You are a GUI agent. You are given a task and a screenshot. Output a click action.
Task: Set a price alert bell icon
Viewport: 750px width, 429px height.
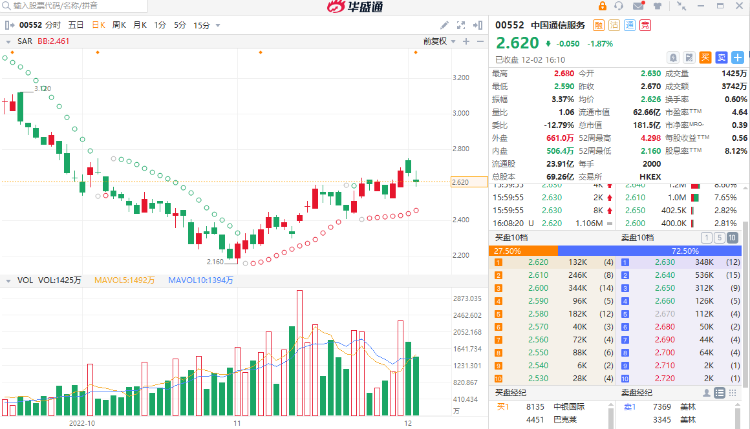673,58
